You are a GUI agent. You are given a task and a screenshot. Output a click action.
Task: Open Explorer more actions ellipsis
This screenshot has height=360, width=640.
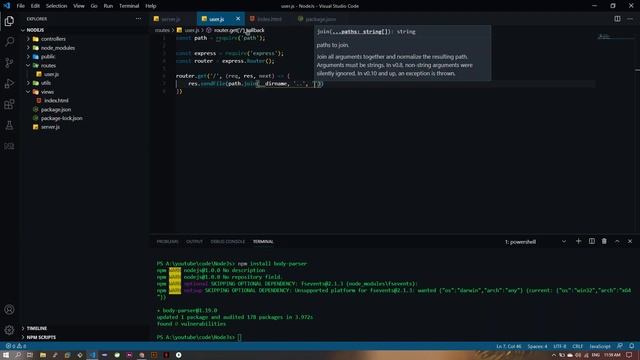pyautogui.click(x=138, y=19)
